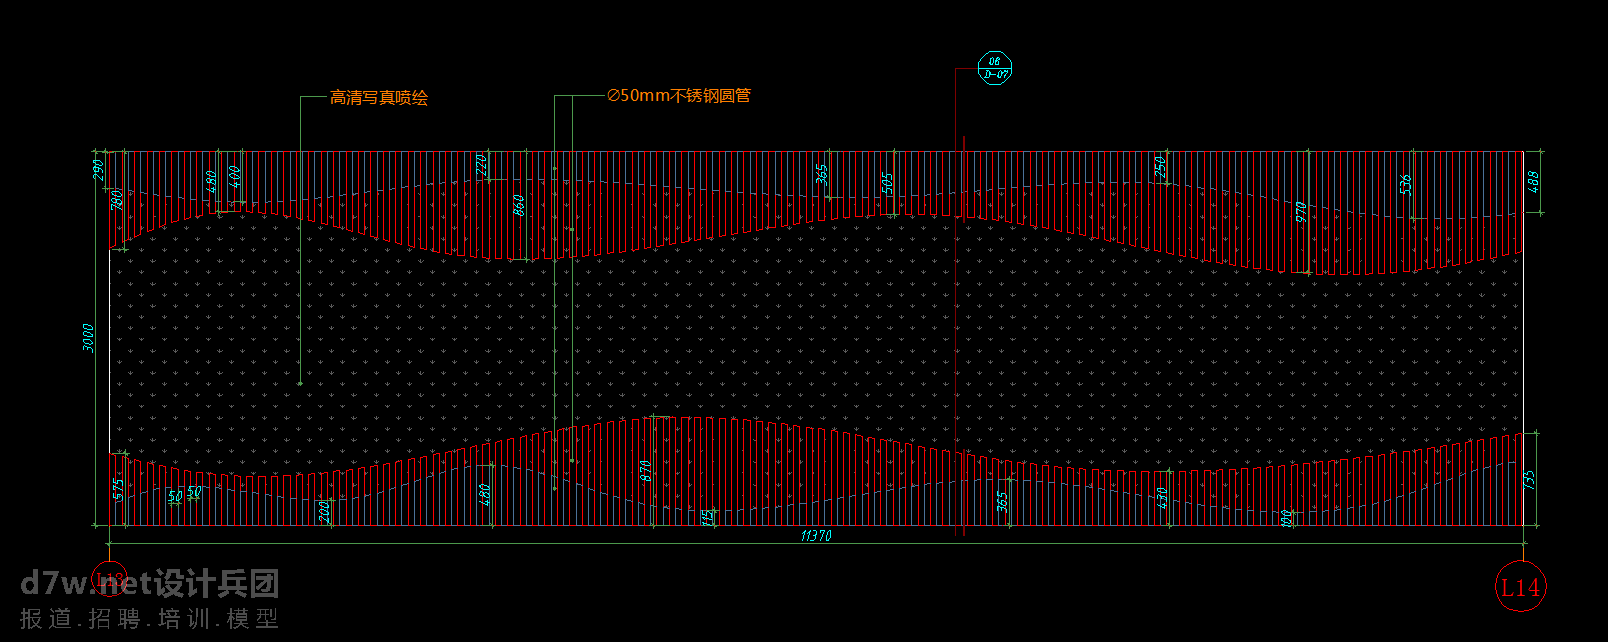Click the 860 vertical dimension text
1608x642 pixels.
pos(518,206)
